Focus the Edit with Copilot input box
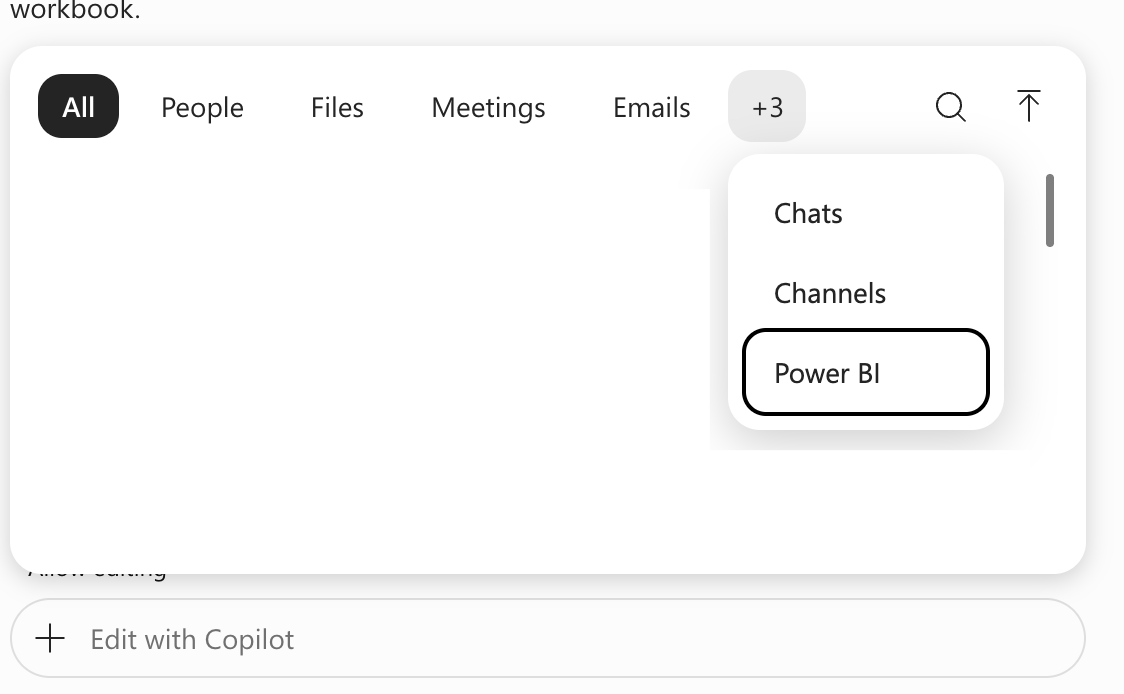Image resolution: width=1124 pixels, height=694 pixels. (x=548, y=638)
